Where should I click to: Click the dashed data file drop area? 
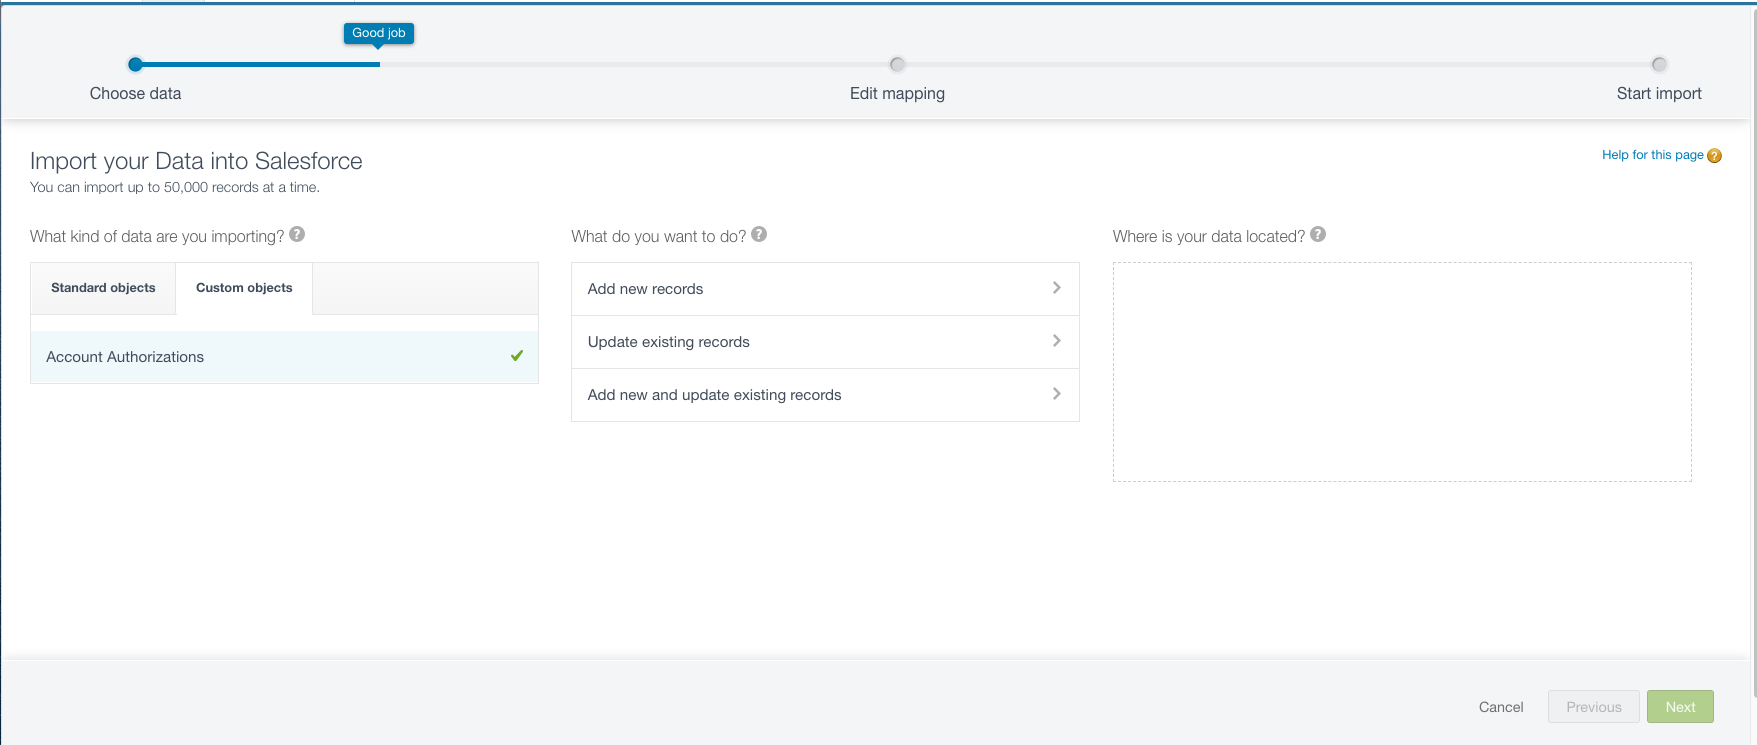[x=1401, y=372]
